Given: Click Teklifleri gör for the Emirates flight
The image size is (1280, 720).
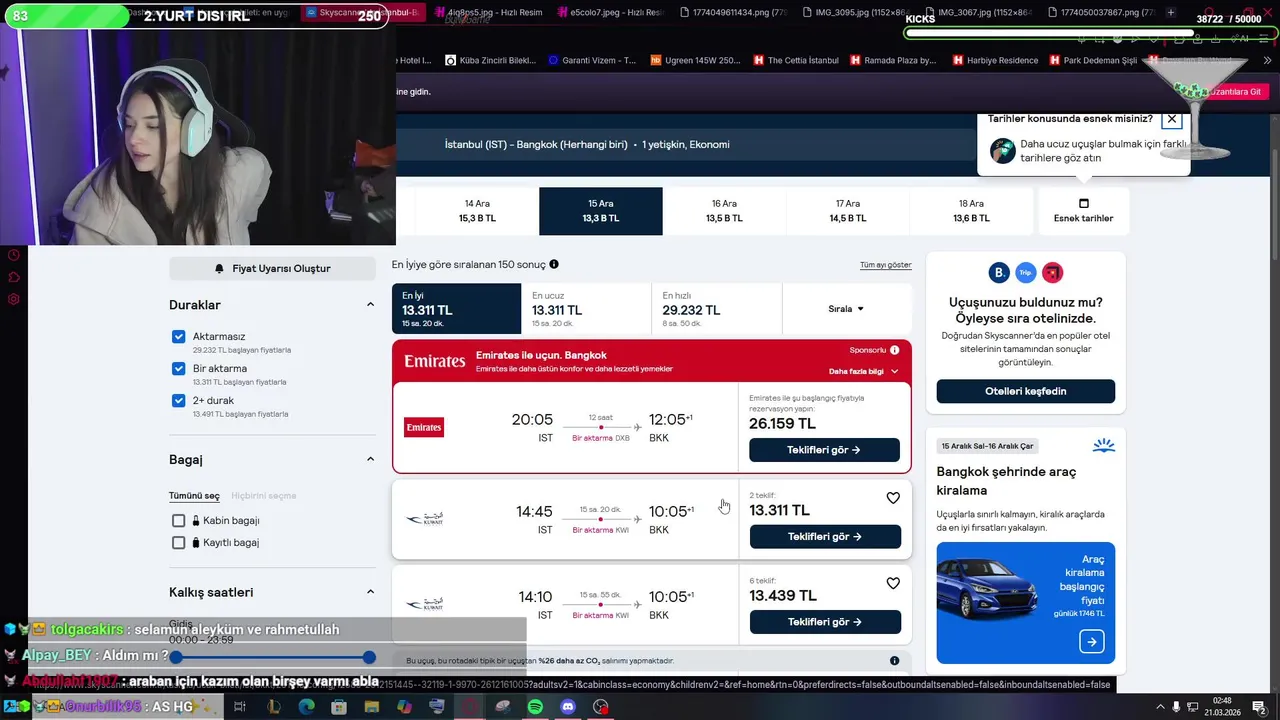Looking at the screenshot, I should 824,450.
